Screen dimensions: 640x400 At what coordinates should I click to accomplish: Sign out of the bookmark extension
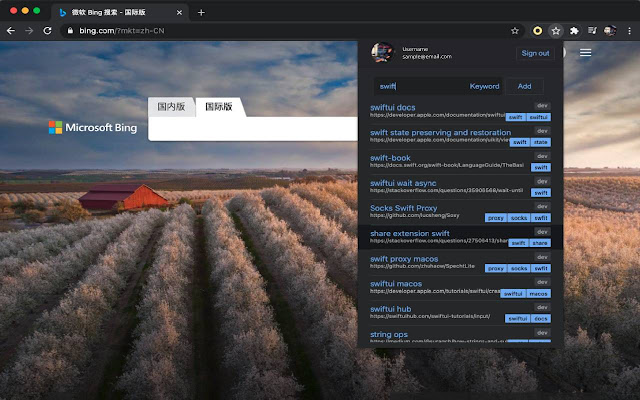point(535,53)
